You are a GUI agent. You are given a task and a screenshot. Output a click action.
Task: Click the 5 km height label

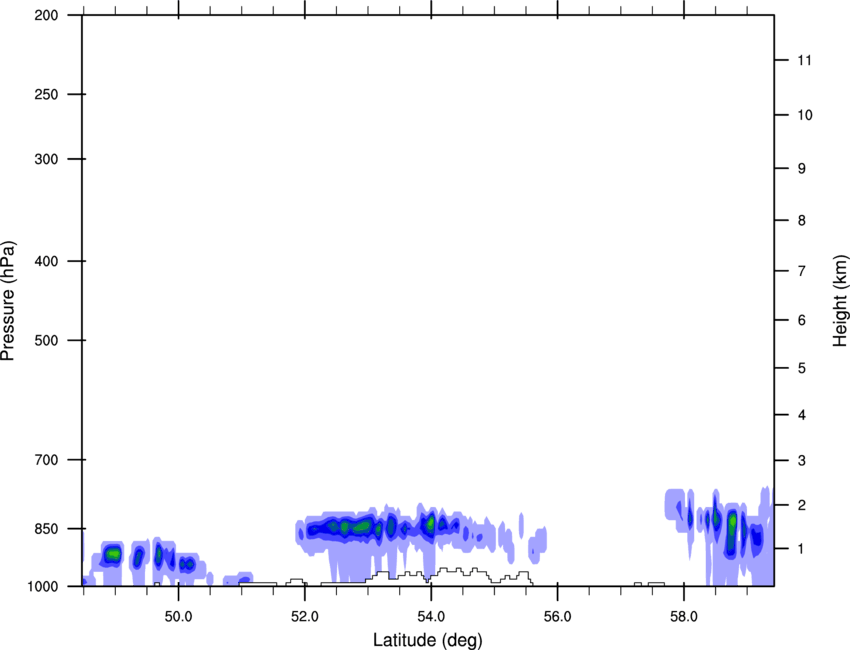point(802,368)
